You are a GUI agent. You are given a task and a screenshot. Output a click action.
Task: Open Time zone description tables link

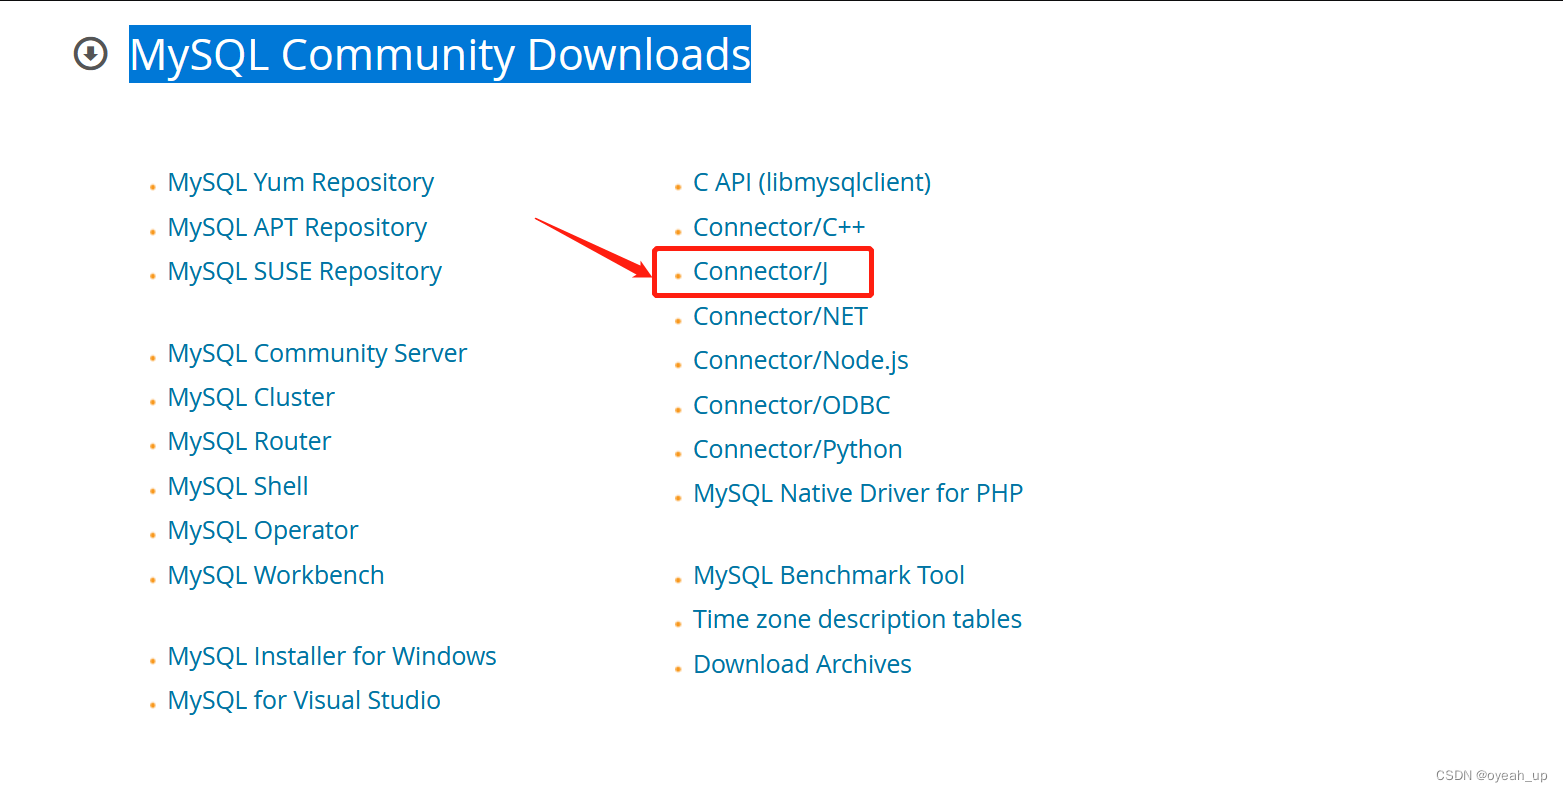(857, 620)
